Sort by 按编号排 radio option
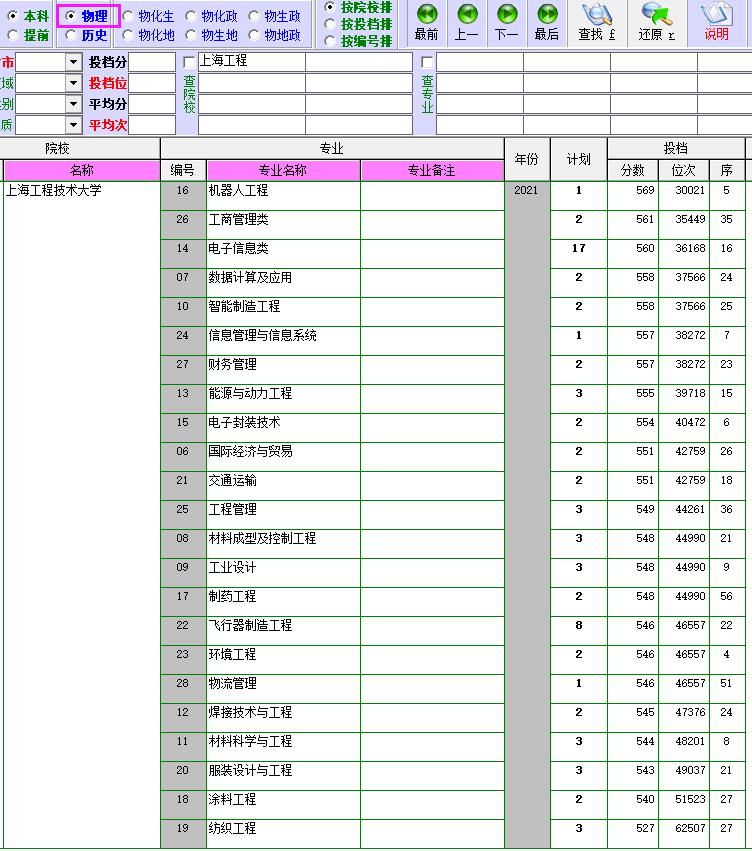This screenshot has height=851, width=752. tap(329, 41)
